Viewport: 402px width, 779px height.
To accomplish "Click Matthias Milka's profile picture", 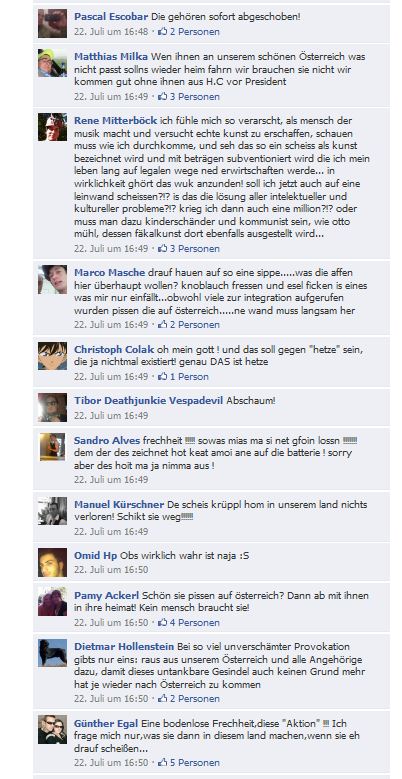I will coord(52,63).
